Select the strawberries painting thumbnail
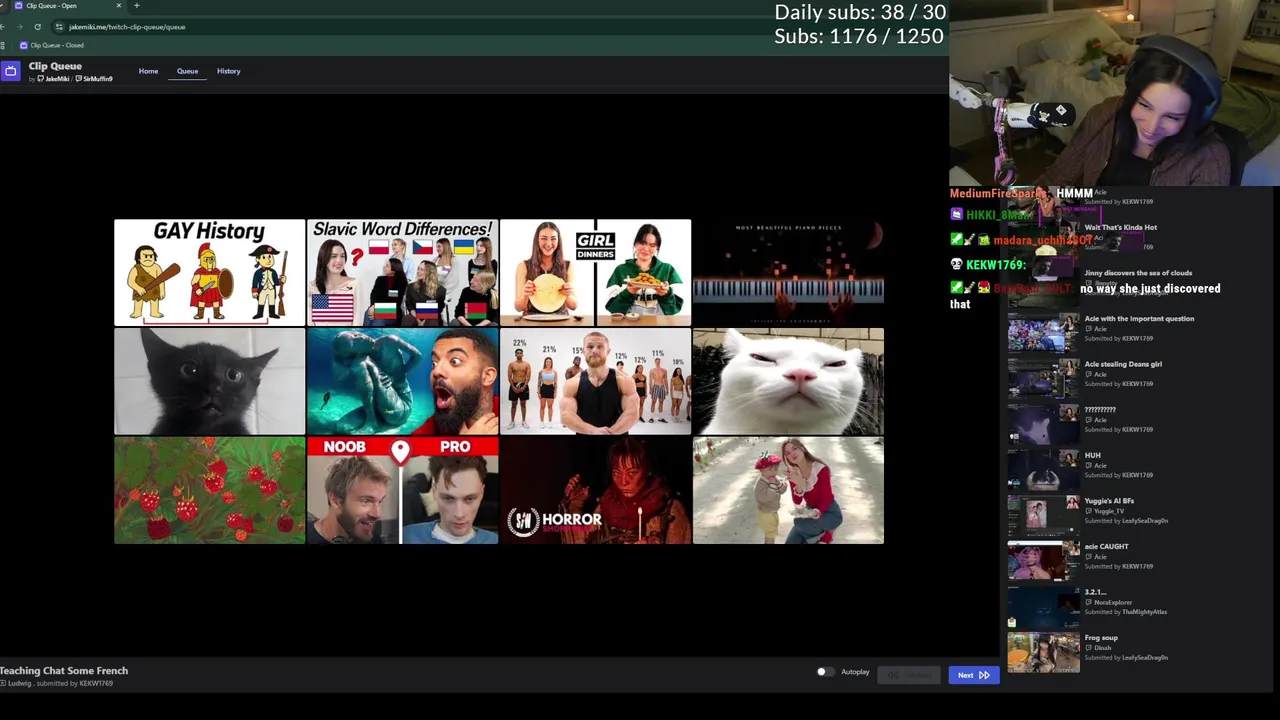1280x720 pixels. pyautogui.click(x=209, y=490)
